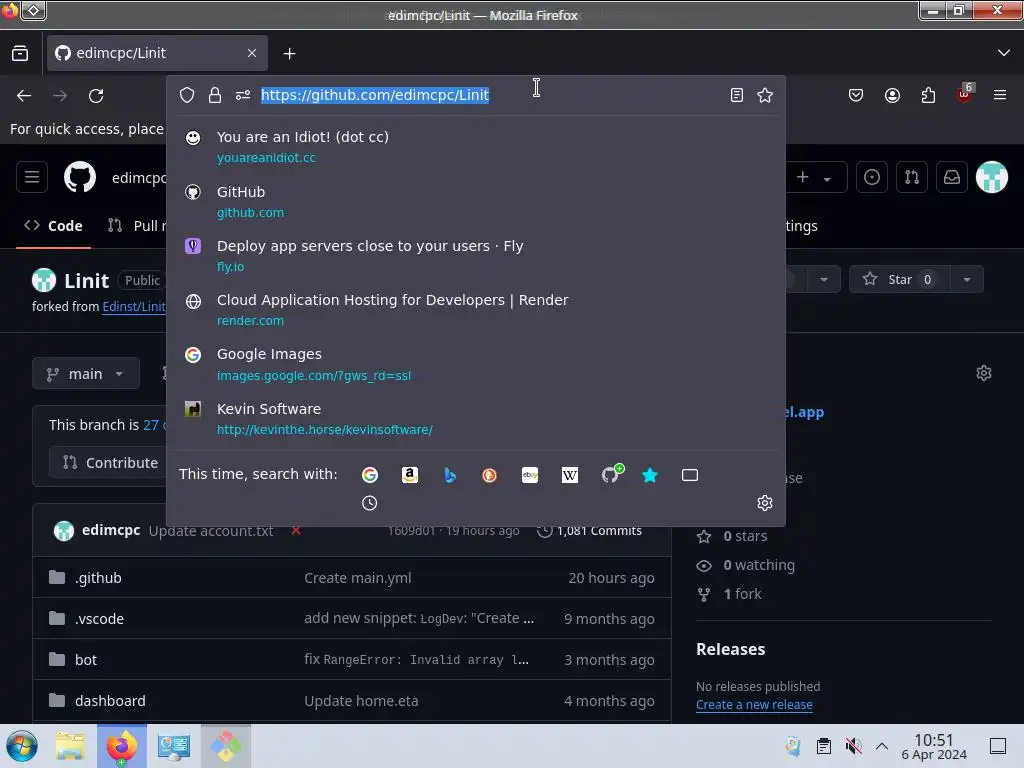This screenshot has width=1024, height=768.
Task: Select the Google Images suggestion
Action: pos(475,364)
